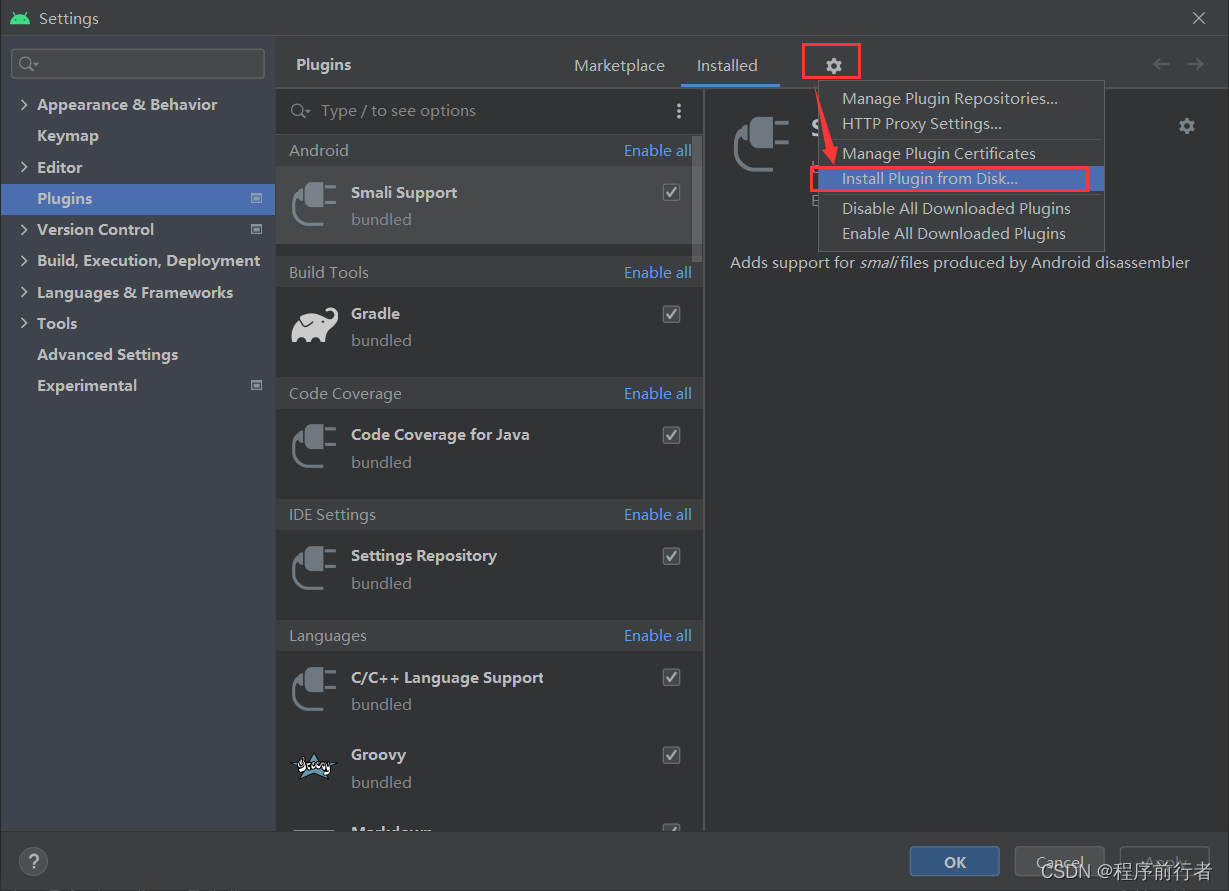Click the Plugins row project-level icon
Image resolution: width=1229 pixels, height=891 pixels.
[256, 198]
